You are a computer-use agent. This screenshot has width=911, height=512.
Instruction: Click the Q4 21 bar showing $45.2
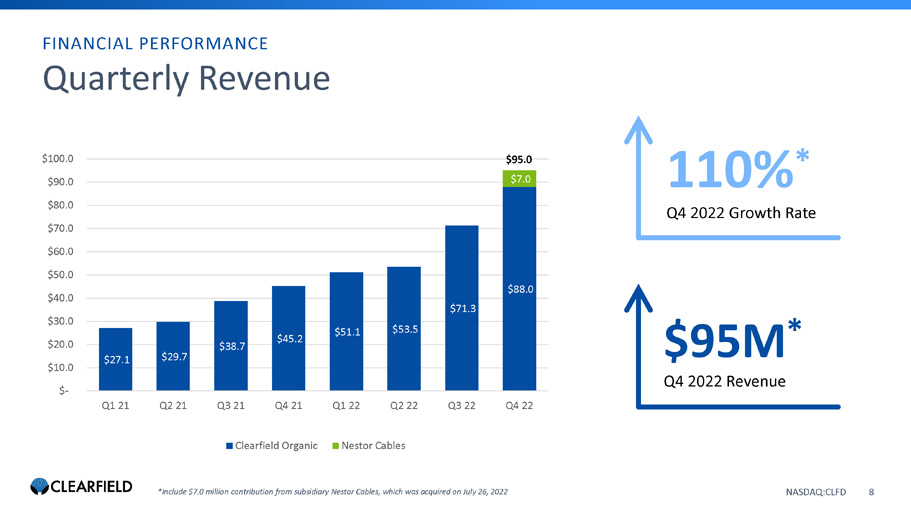point(289,338)
